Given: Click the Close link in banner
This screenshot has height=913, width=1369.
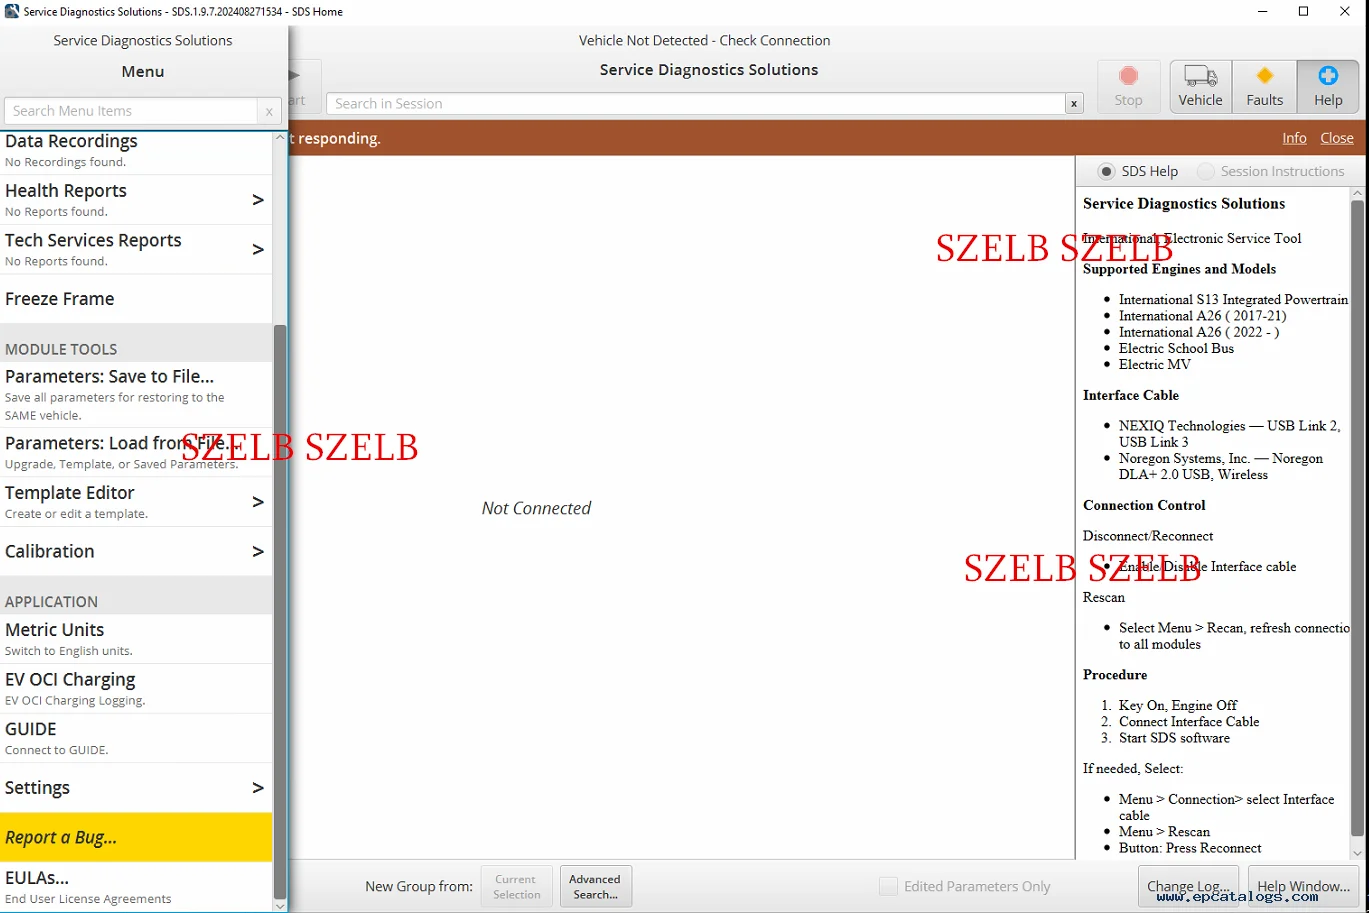Looking at the screenshot, I should [x=1337, y=138].
